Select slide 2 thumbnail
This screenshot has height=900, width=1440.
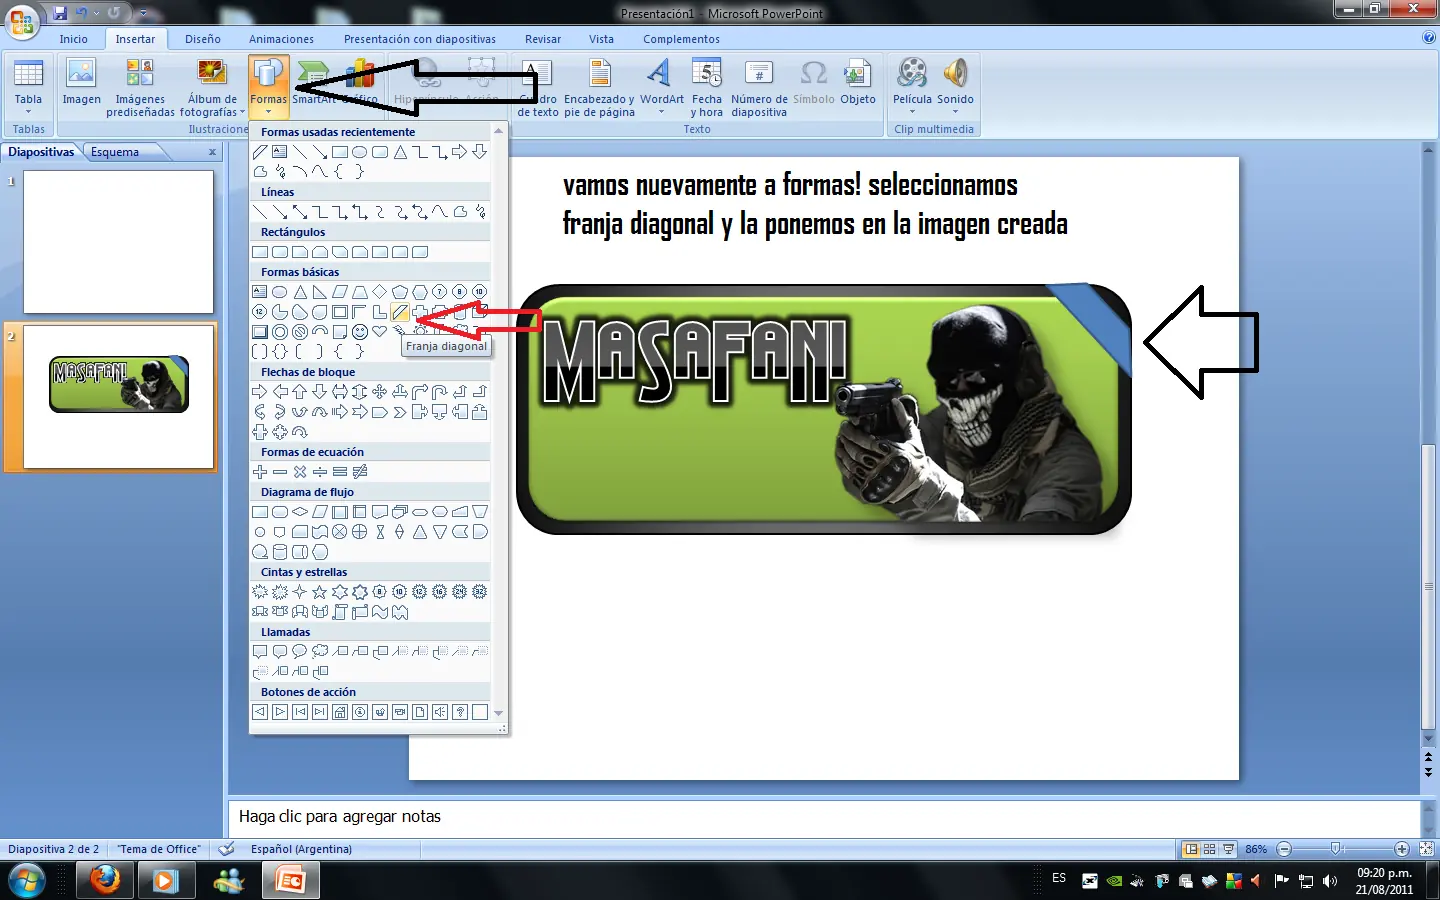pyautogui.click(x=118, y=396)
